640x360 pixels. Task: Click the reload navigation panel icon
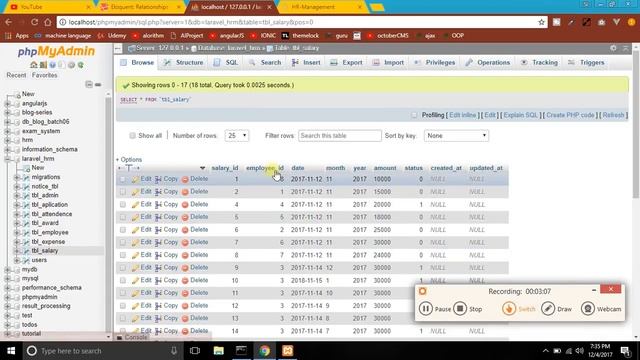81,65
